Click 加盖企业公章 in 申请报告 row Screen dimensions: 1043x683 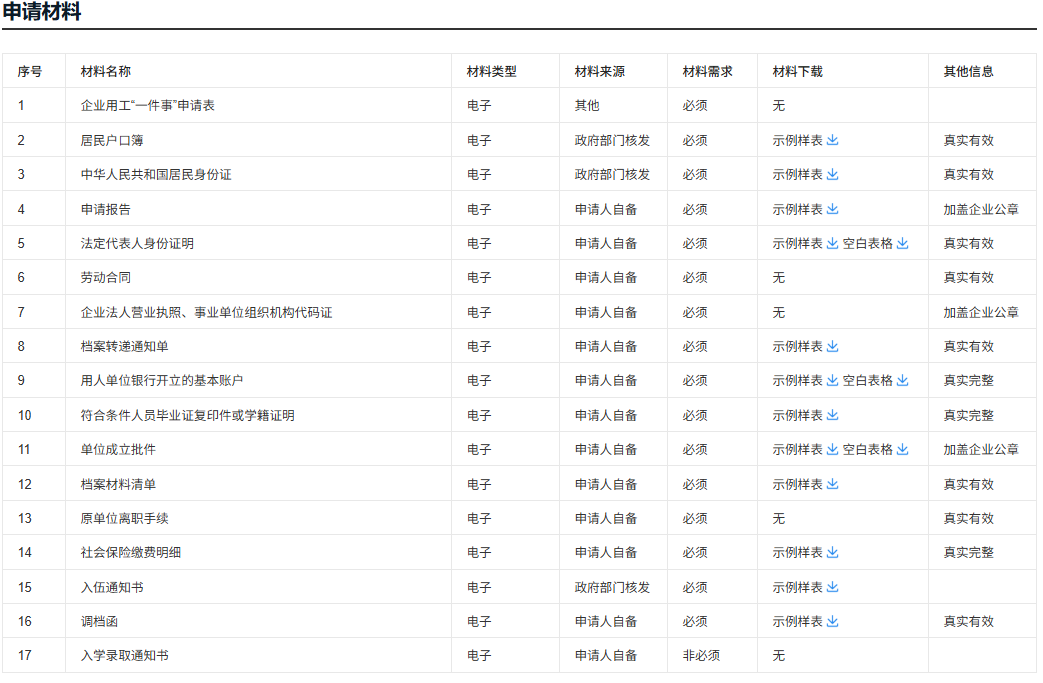981,209
